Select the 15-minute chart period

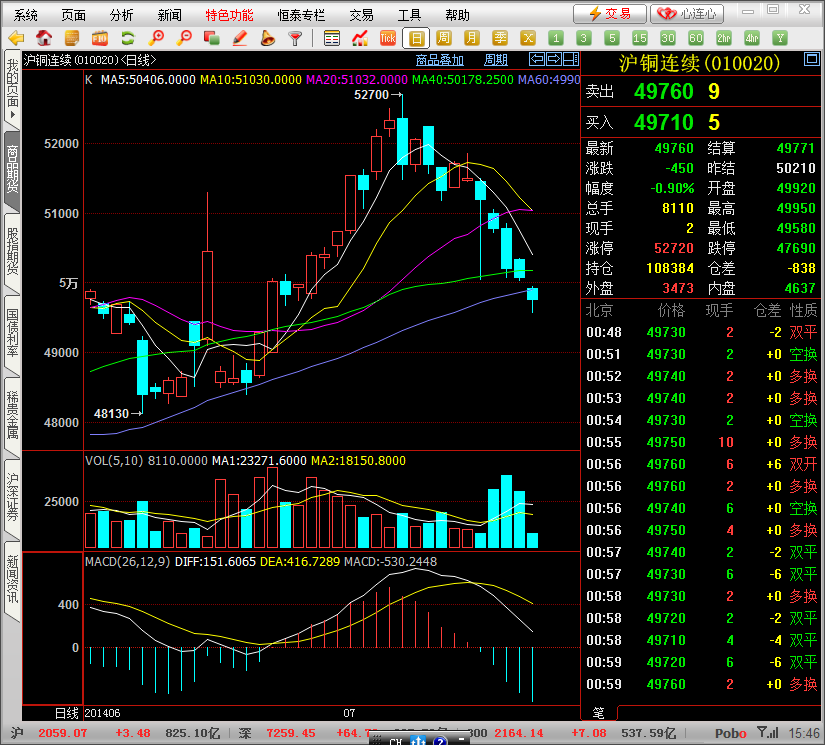click(x=640, y=38)
